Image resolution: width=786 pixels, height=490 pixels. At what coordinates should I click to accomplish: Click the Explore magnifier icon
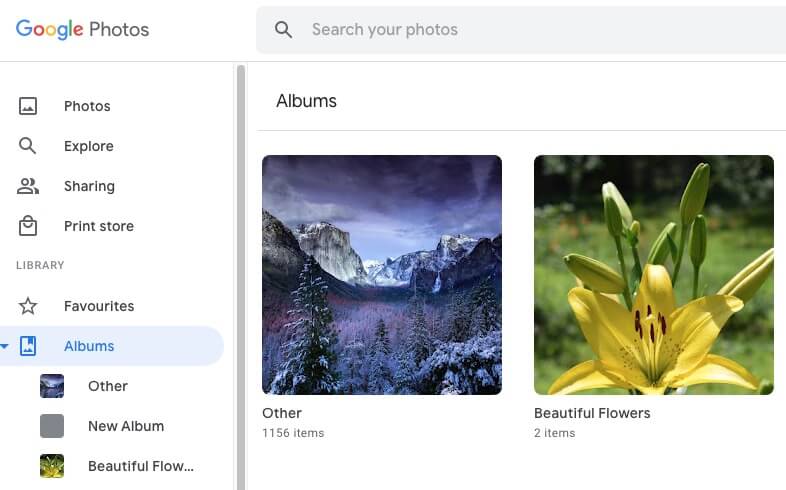[x=27, y=146]
